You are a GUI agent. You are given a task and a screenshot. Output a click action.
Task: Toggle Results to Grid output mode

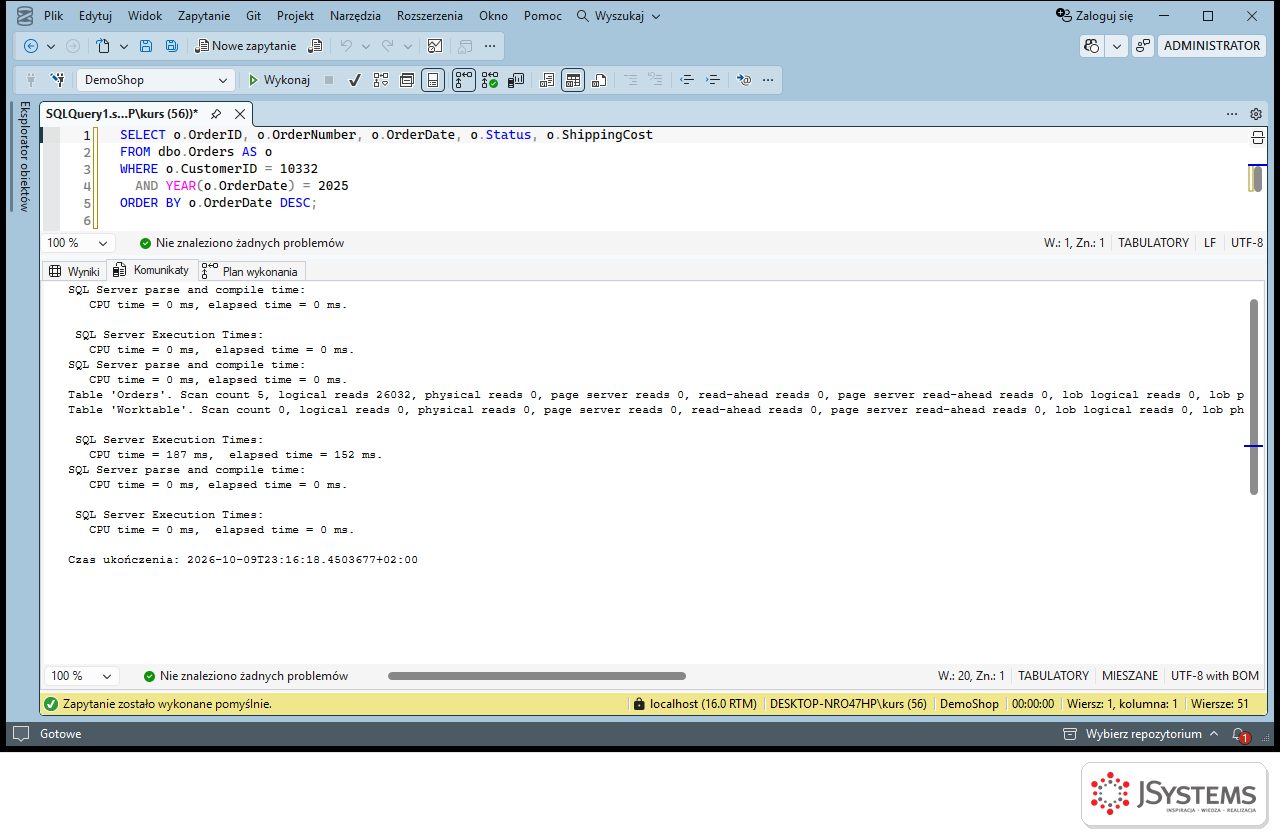pos(572,80)
